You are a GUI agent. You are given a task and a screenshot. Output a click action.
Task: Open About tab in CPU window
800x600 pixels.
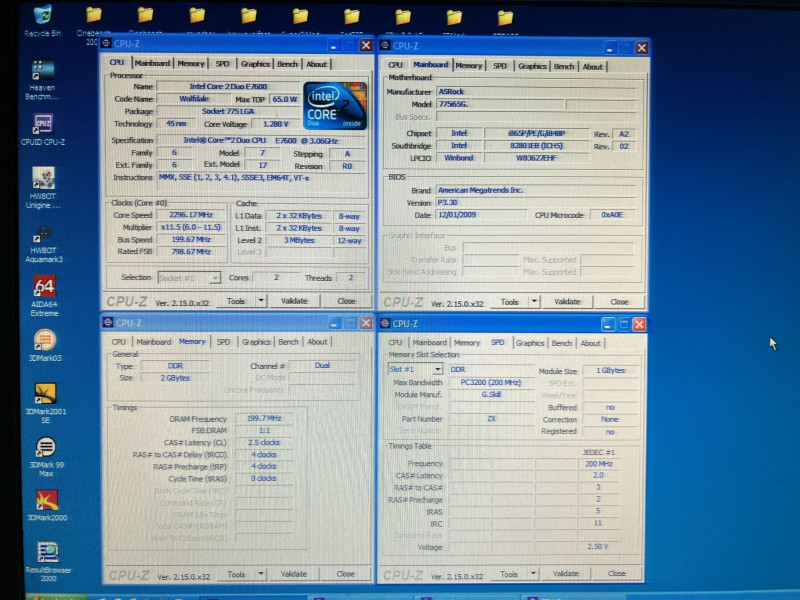(x=316, y=64)
